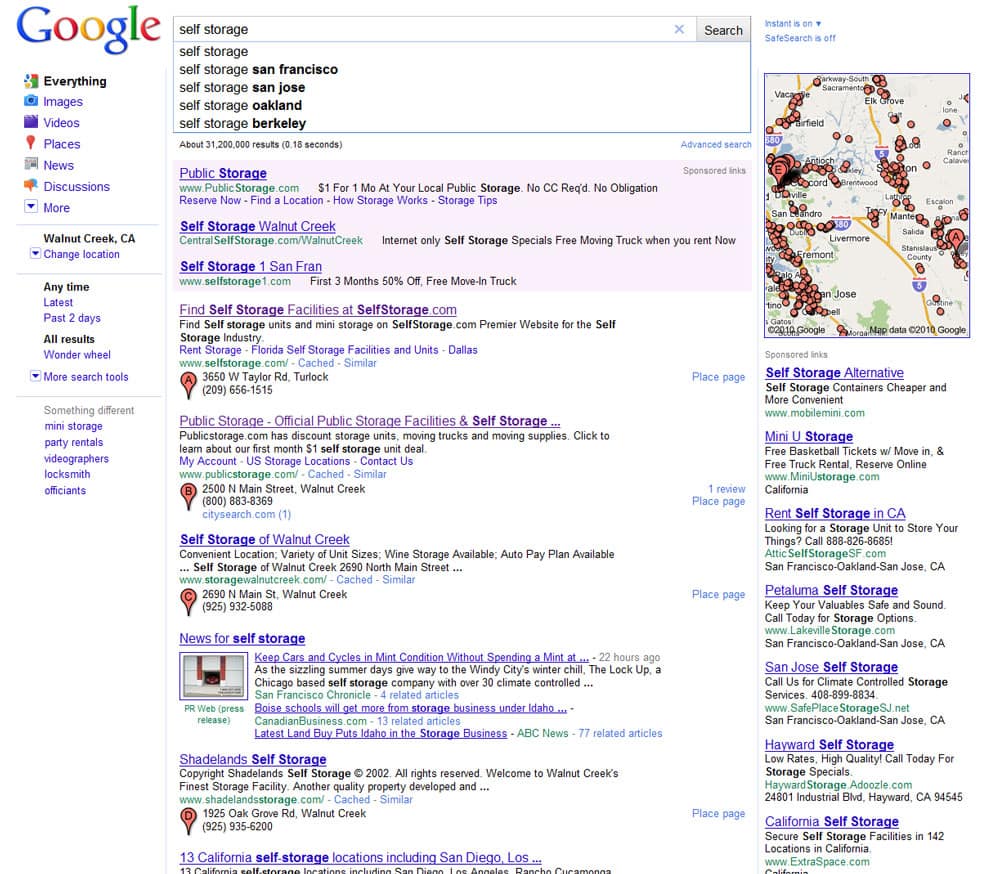Click map marker B for 2500 N Main Street
The height and width of the screenshot is (874, 1000).
(188, 497)
